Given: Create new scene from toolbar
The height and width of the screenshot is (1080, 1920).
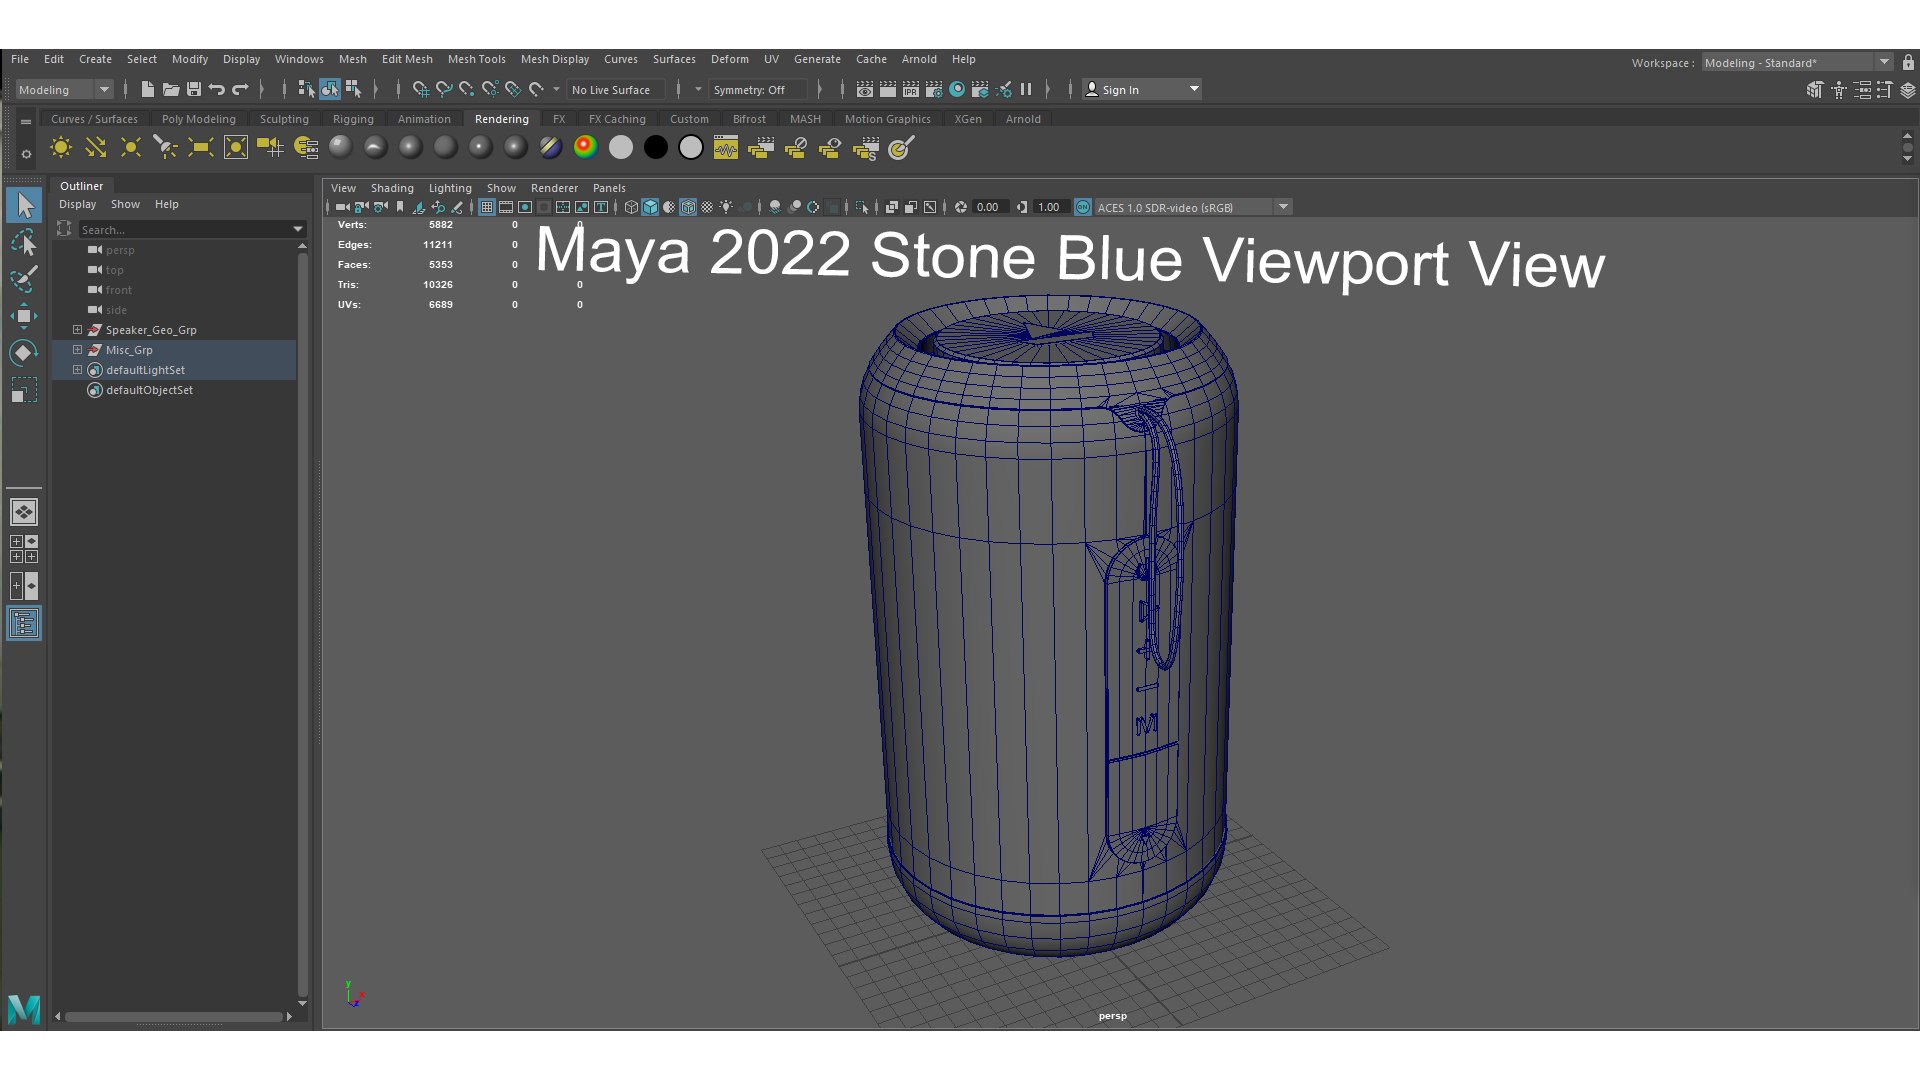Looking at the screenshot, I should (x=147, y=89).
